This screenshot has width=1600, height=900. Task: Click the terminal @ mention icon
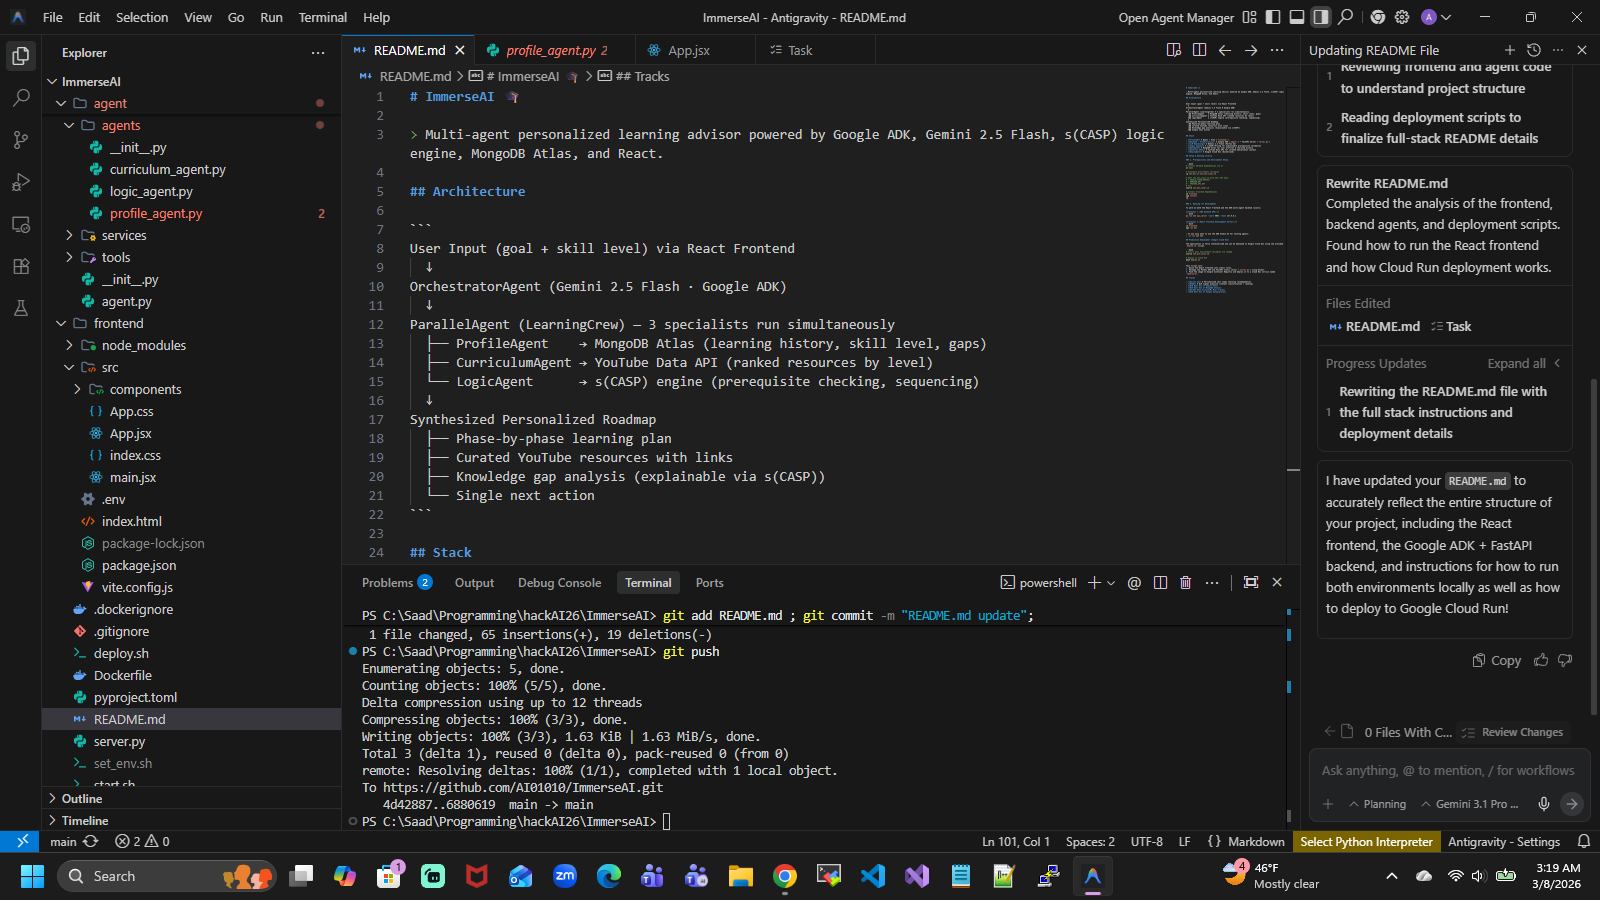click(1134, 583)
